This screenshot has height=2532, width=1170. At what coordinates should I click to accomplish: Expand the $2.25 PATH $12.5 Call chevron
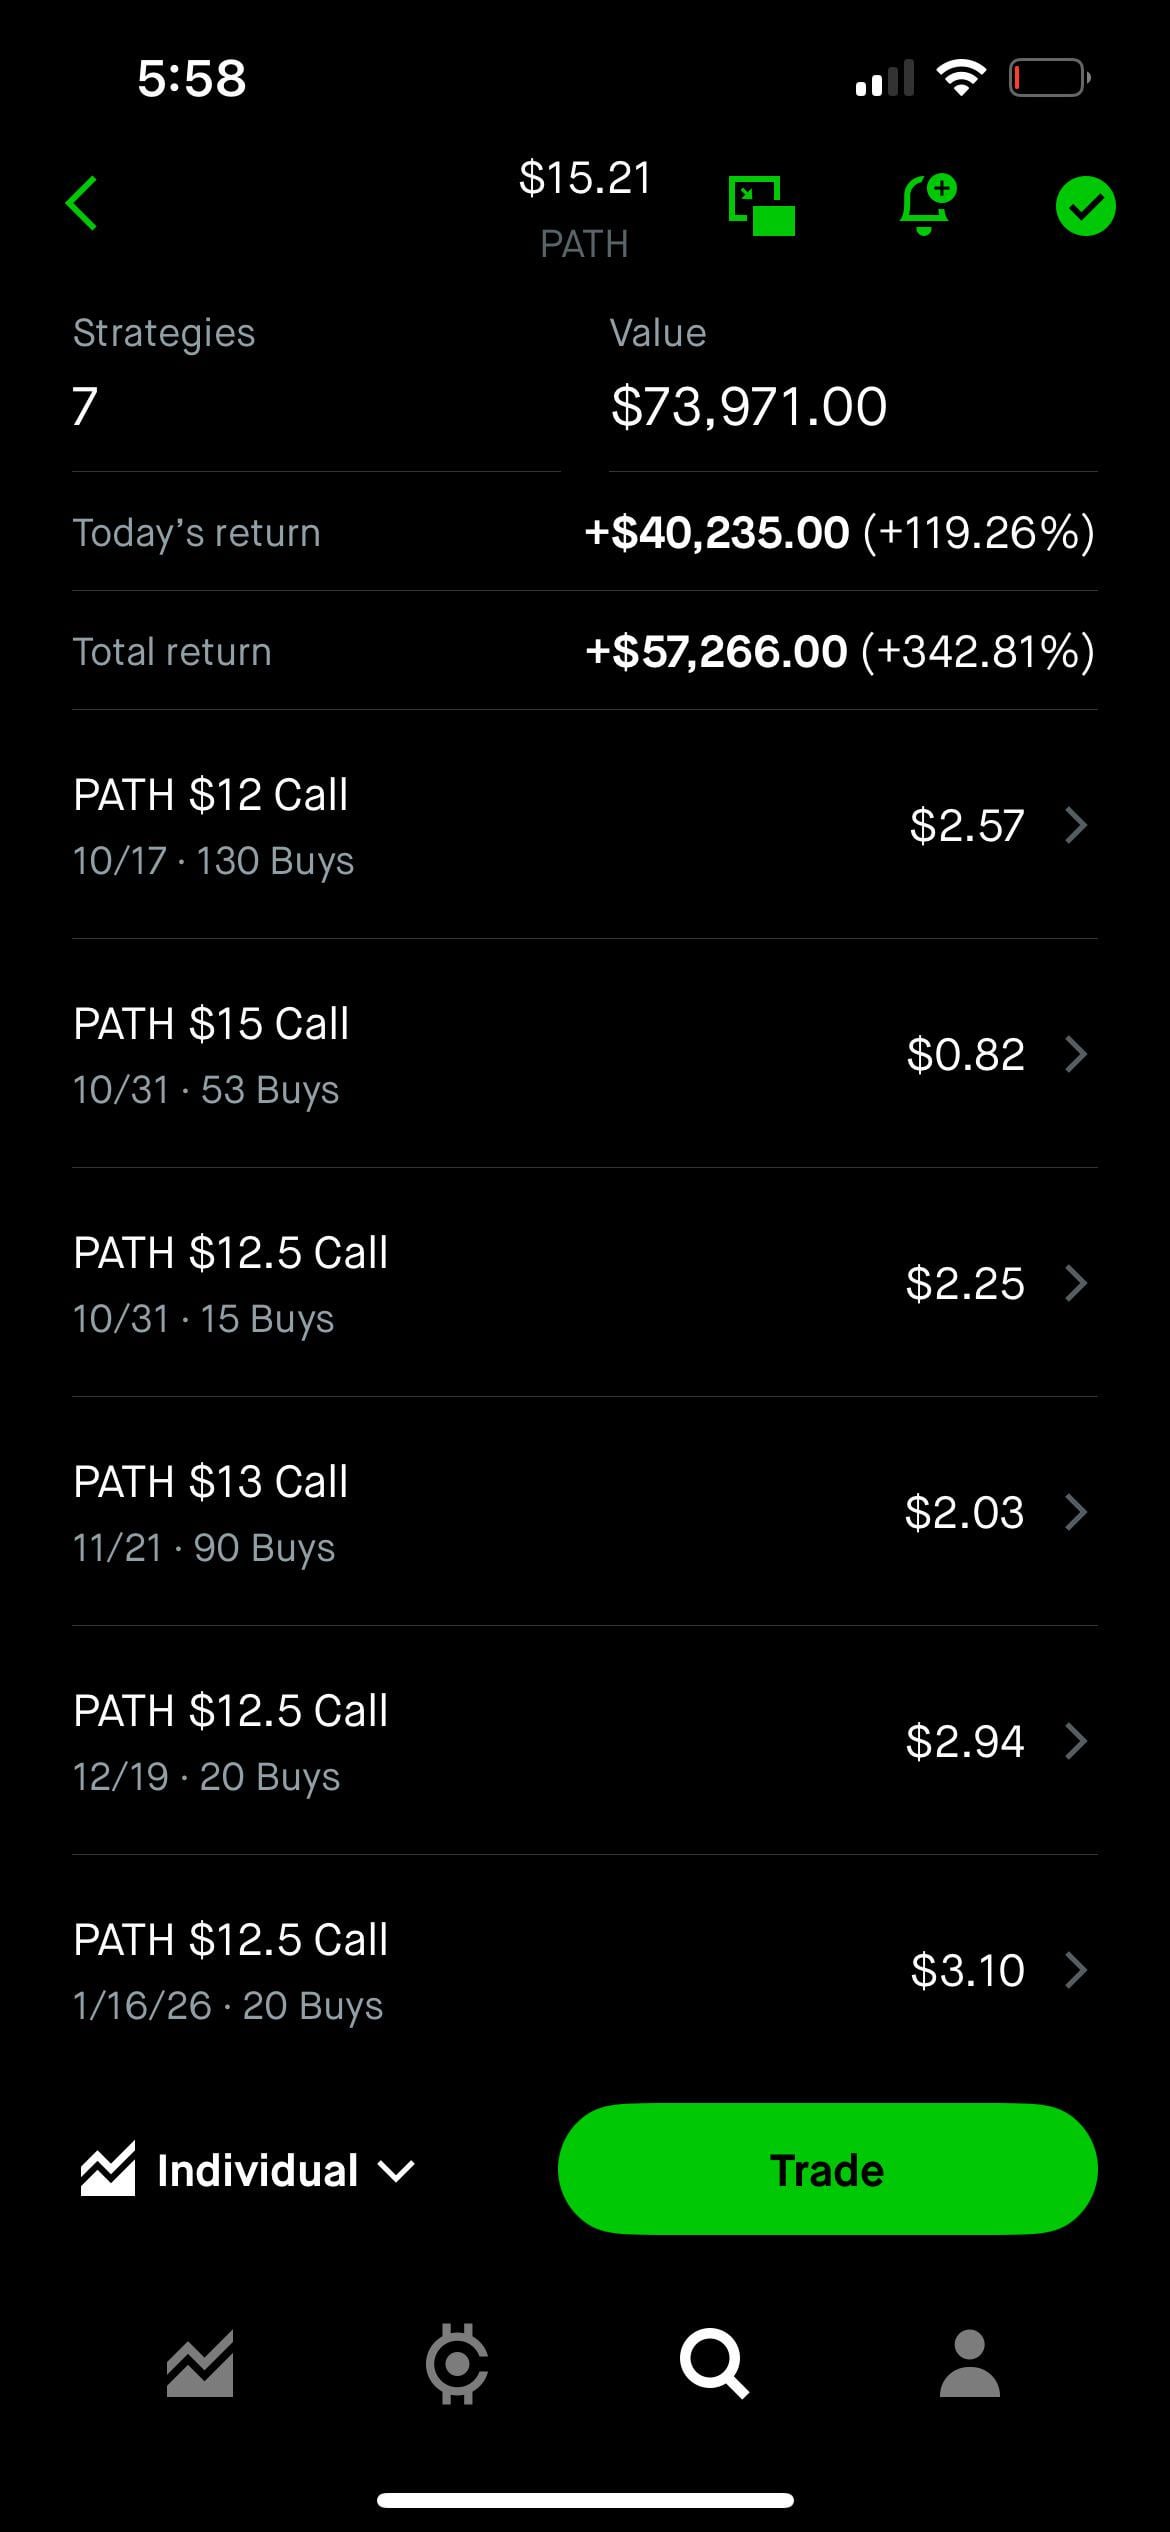click(x=1076, y=1283)
